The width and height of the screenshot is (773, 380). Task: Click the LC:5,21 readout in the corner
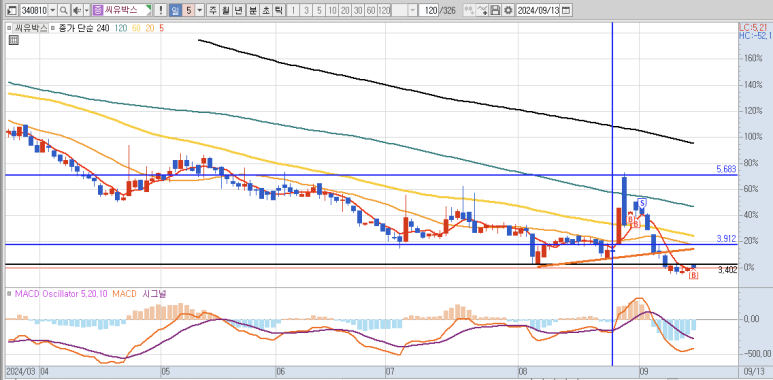(753, 27)
